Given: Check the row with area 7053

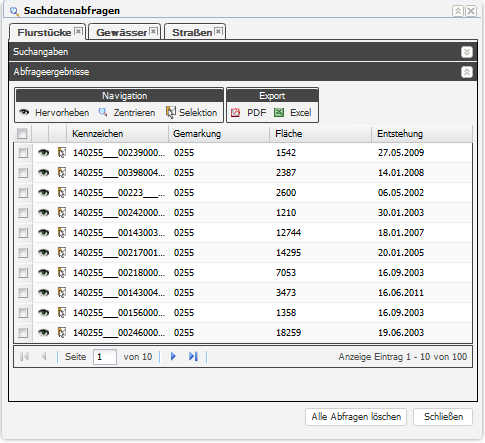Looking at the screenshot, I should 23,273.
